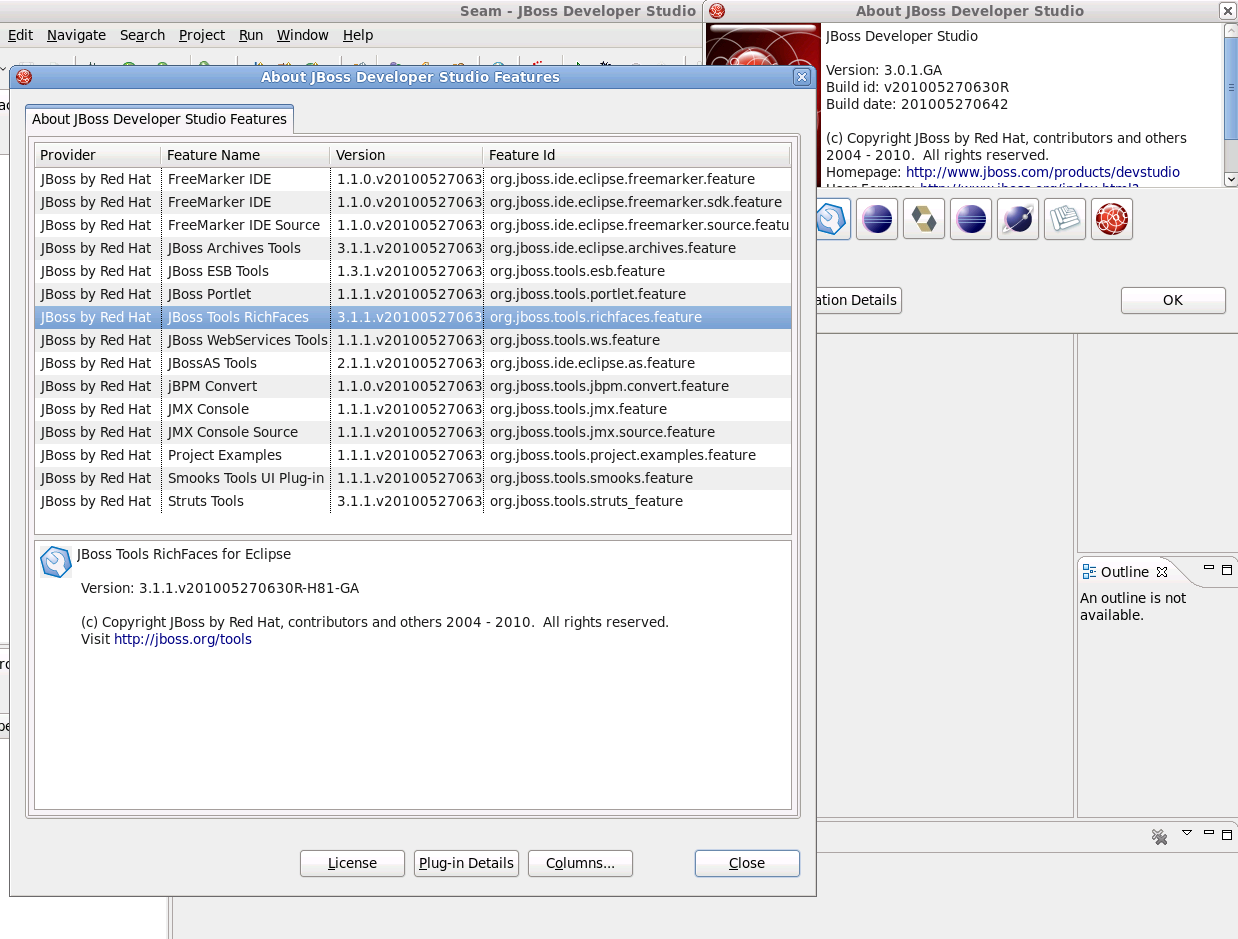Open the Edit menu
This screenshot has width=1238, height=939.
pos(20,35)
